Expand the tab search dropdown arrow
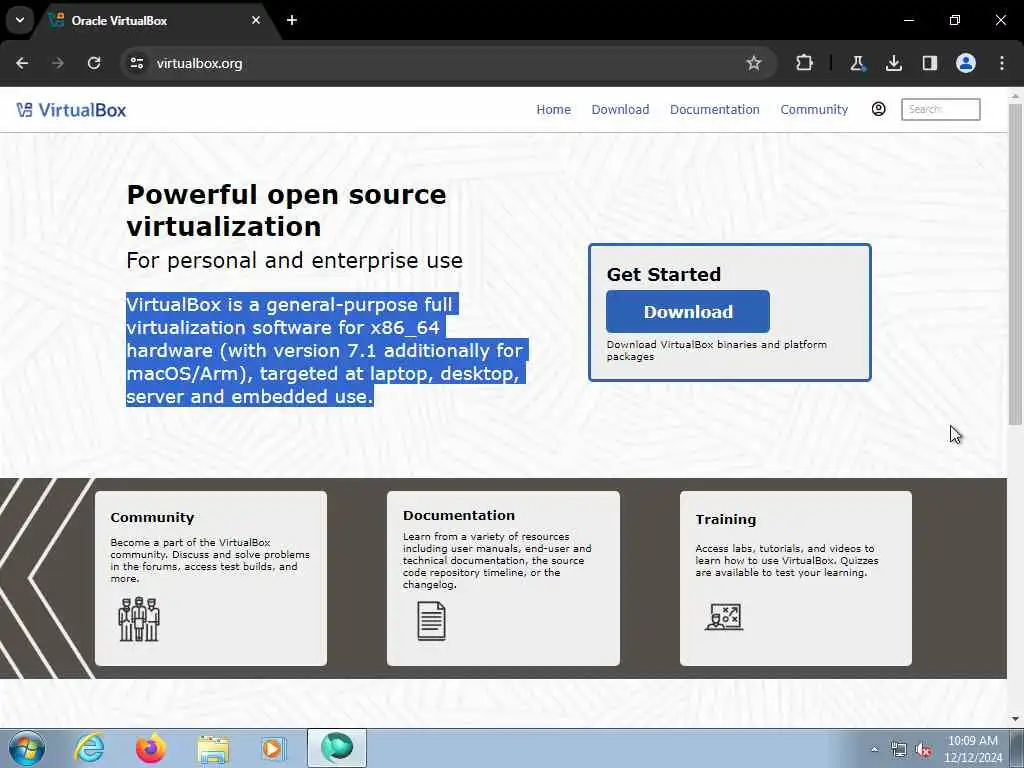1024x768 pixels. click(x=20, y=20)
